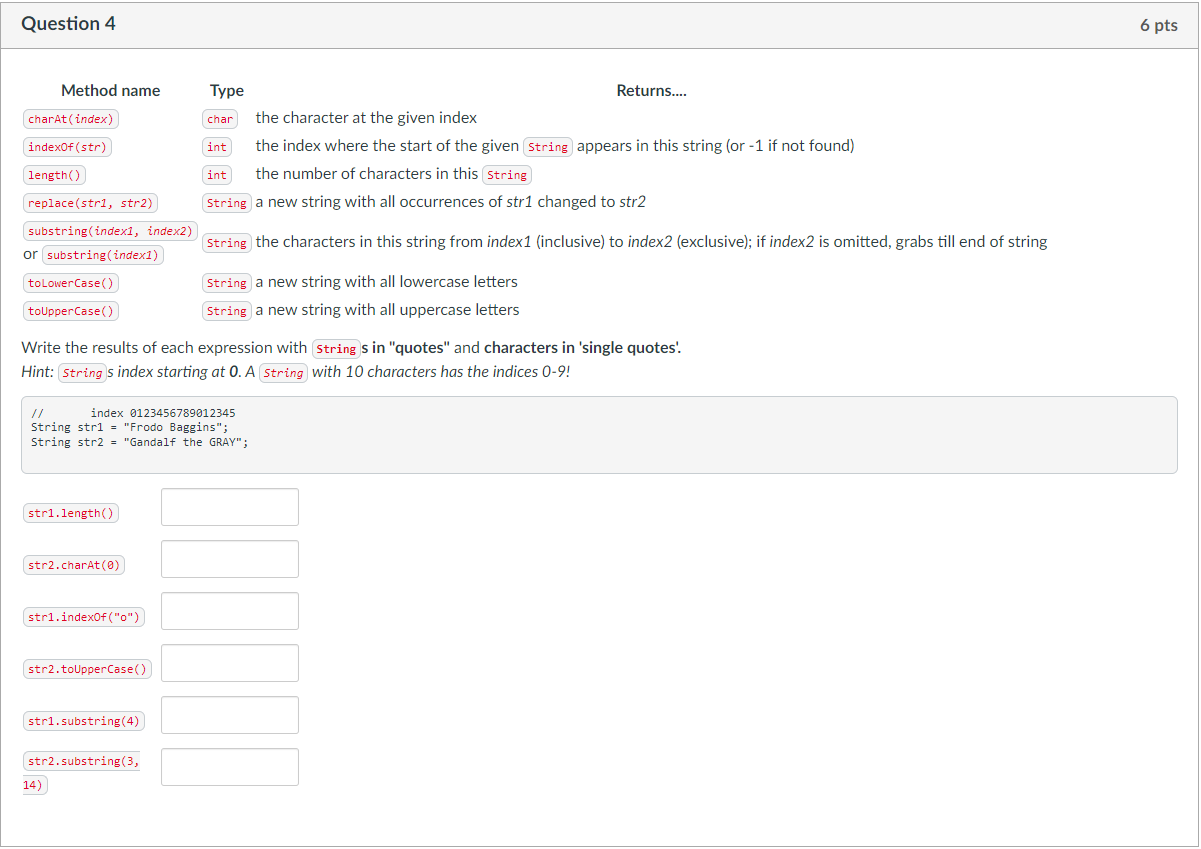1201x849 pixels.
Task: Click the code block declaring str1 and str2
Action: (x=600, y=432)
